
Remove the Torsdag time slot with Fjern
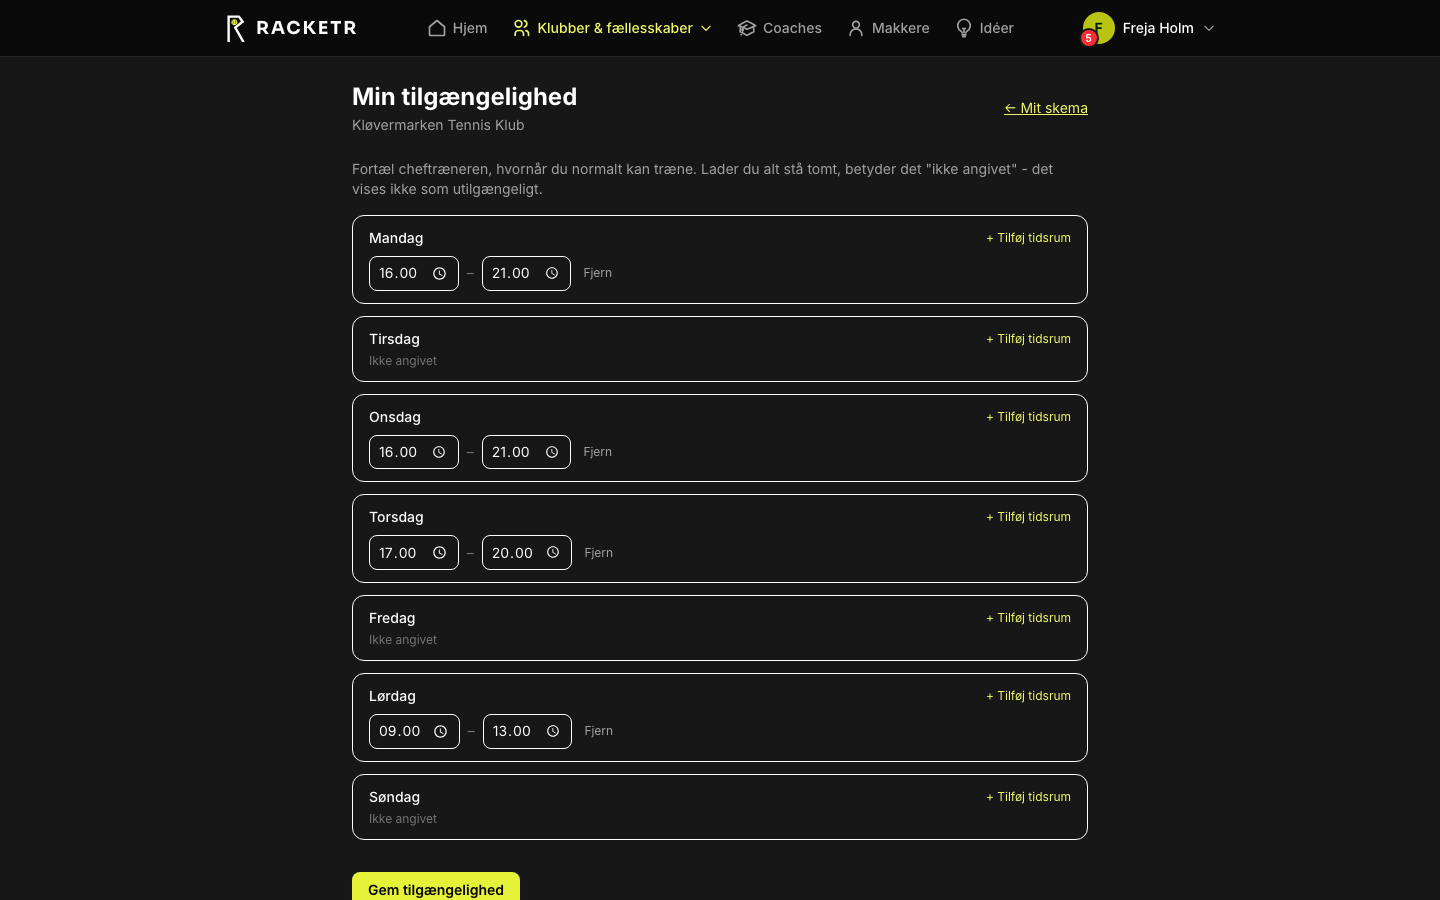point(599,553)
